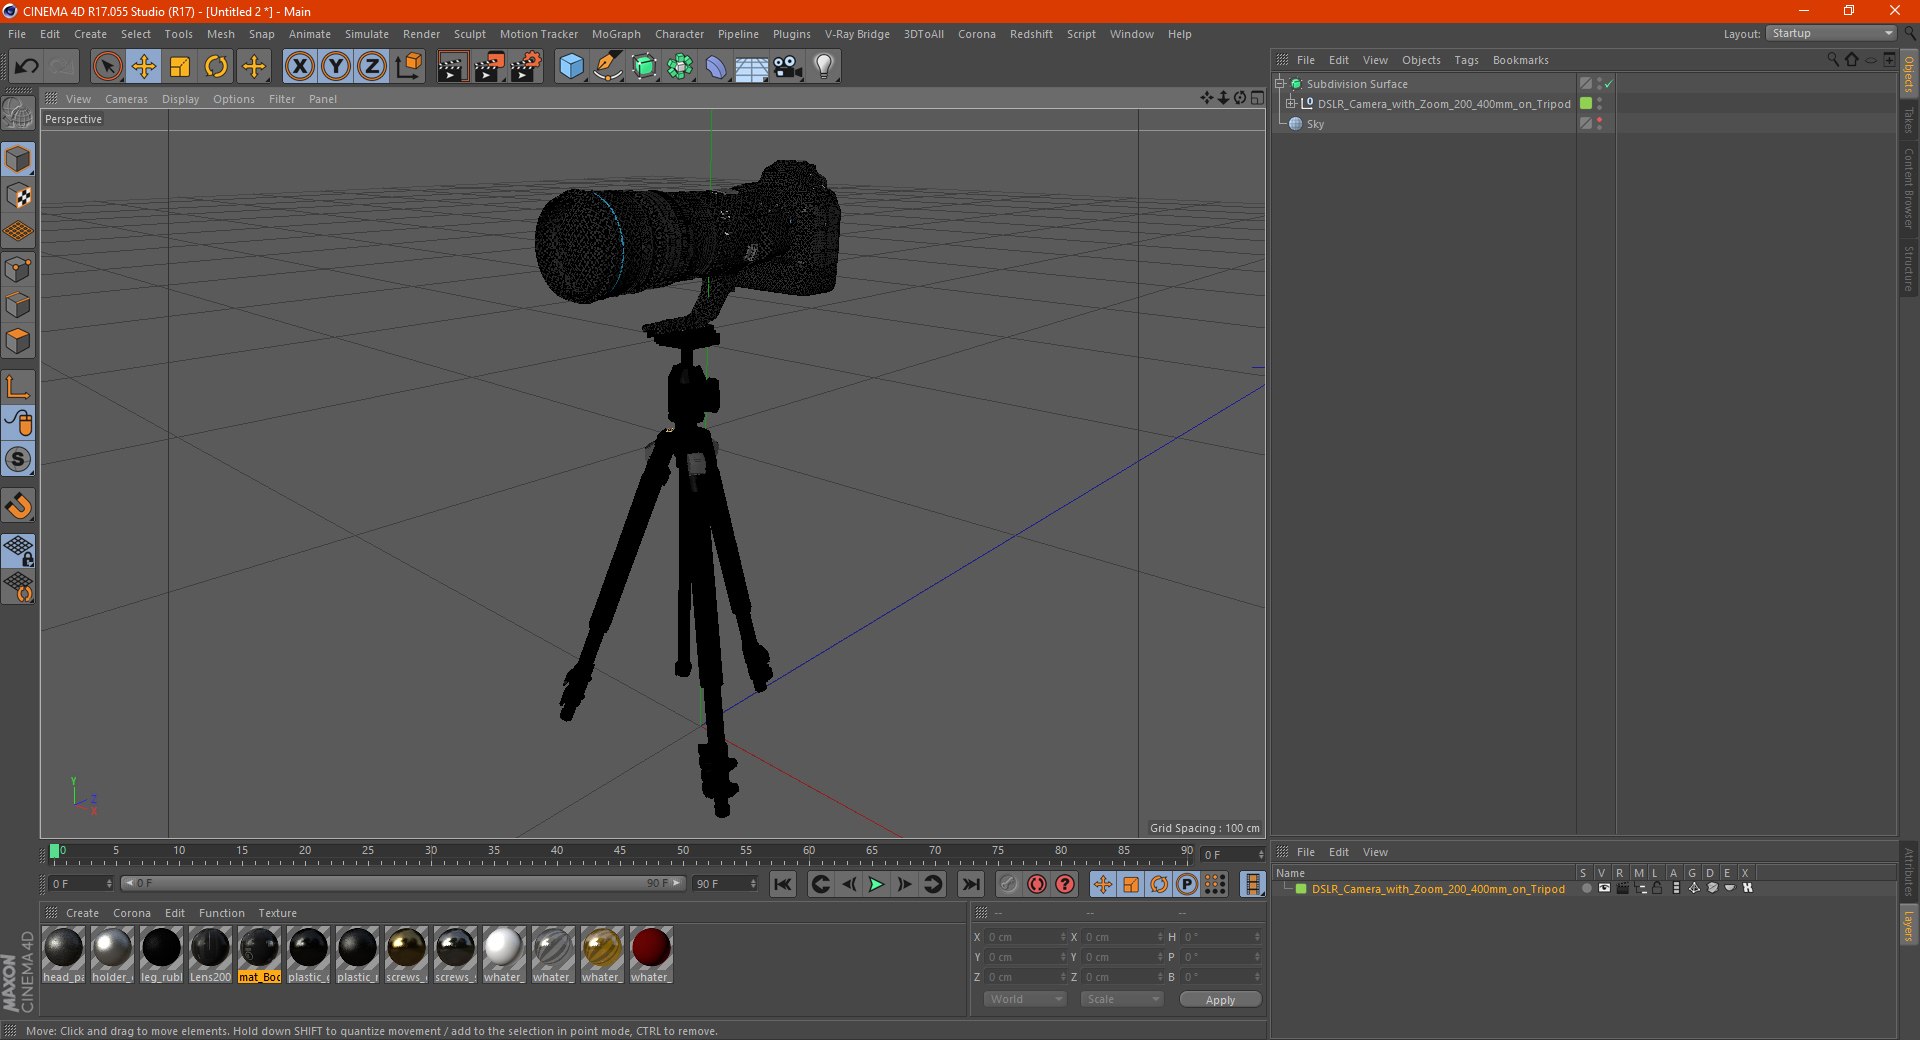The width and height of the screenshot is (1920, 1040).
Task: Open the Simulate menu
Action: pyautogui.click(x=367, y=34)
